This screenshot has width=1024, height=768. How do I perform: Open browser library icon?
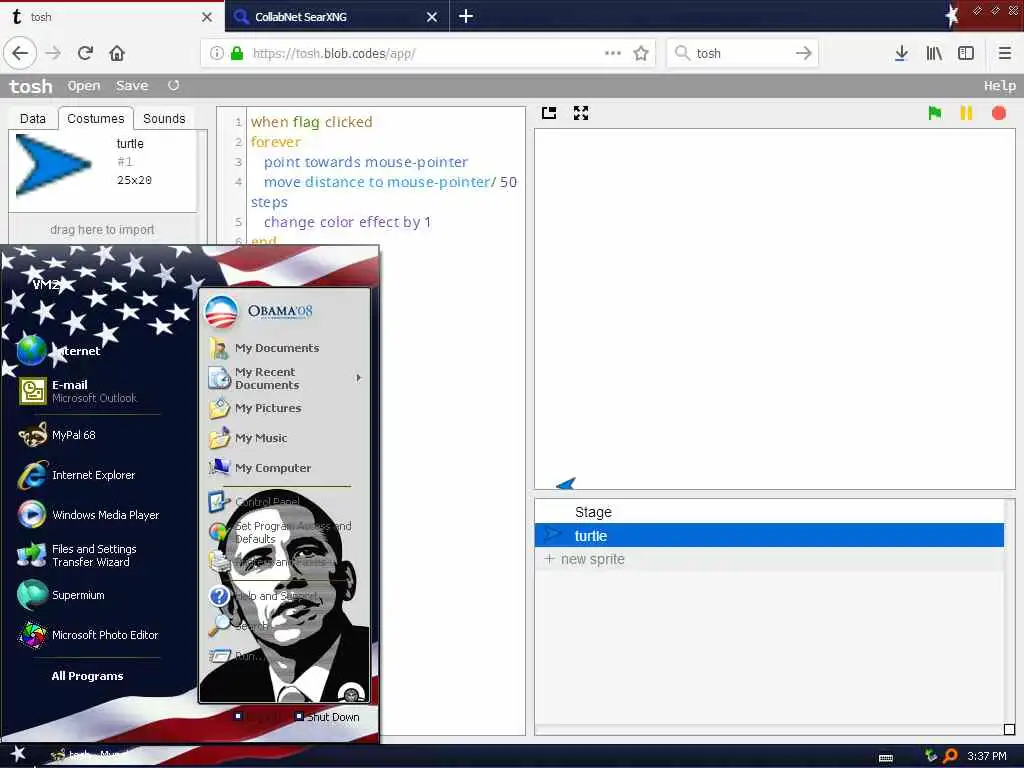pyautogui.click(x=934, y=53)
